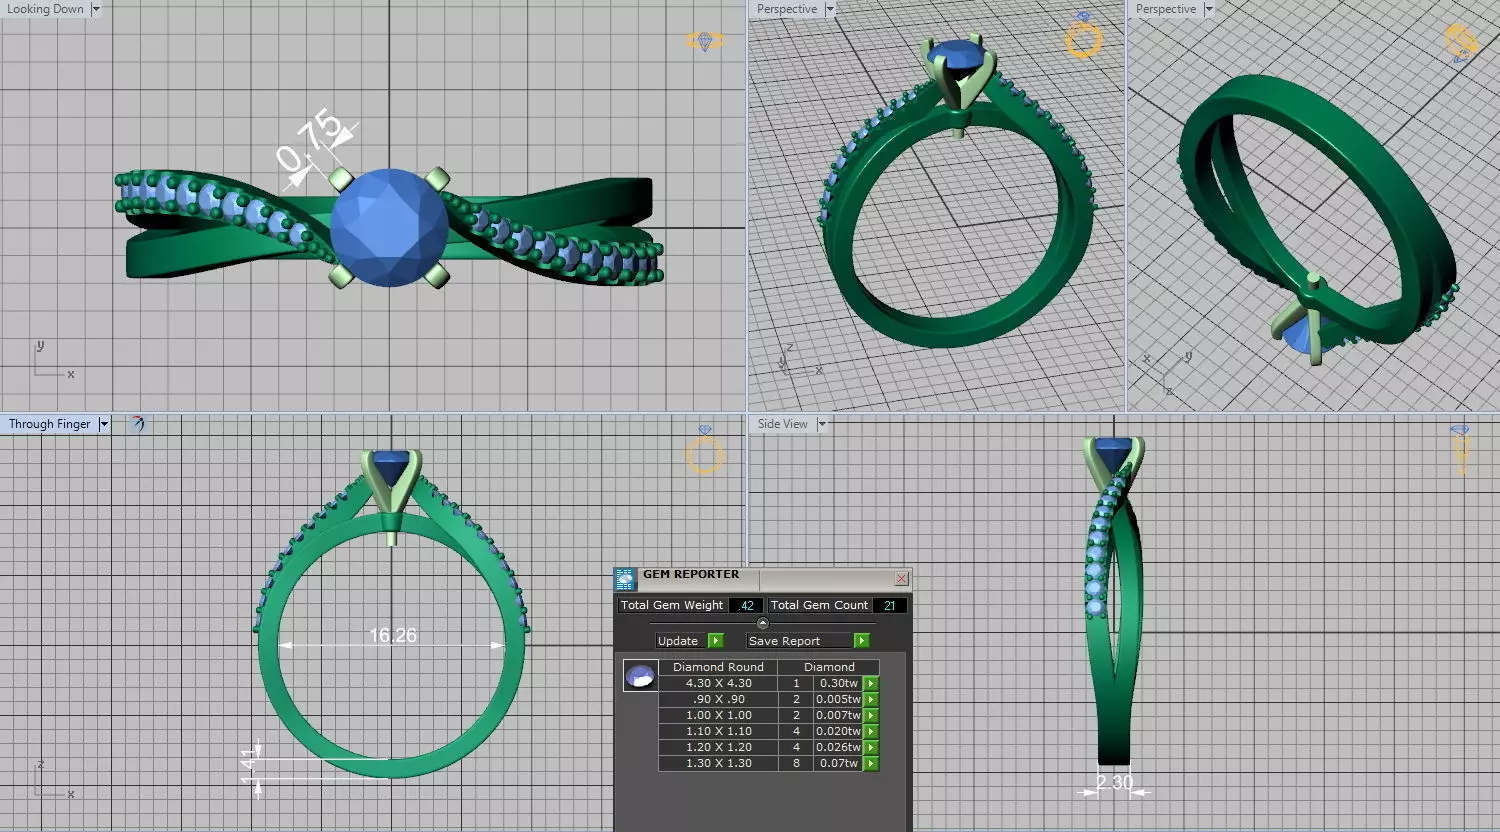The image size is (1500, 832).
Task: Click the ring icon in Through Finger viewport
Action: [x=704, y=451]
